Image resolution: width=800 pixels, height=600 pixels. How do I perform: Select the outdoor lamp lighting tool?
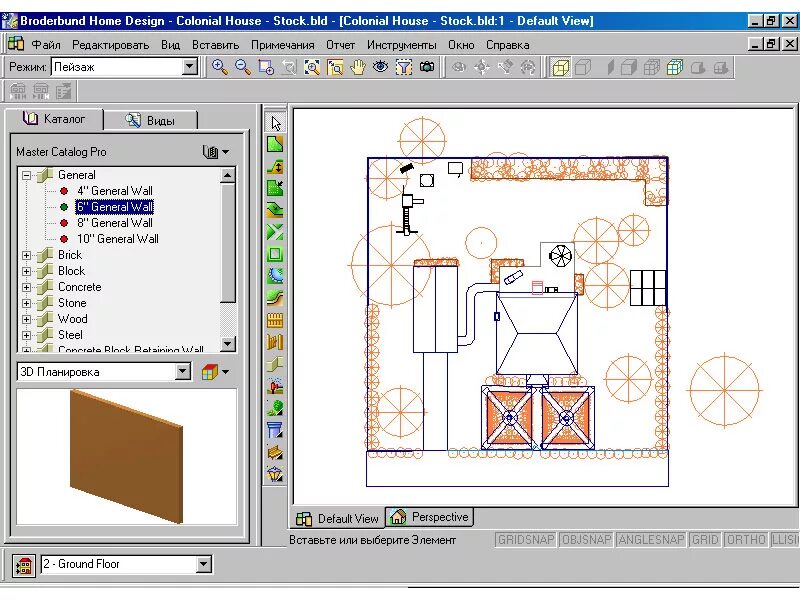(276, 474)
